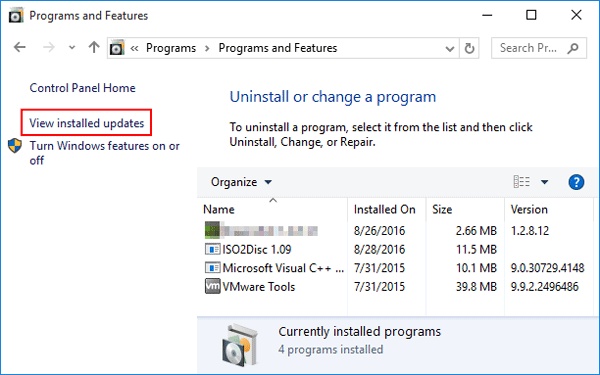The width and height of the screenshot is (600, 375).
Task: Refresh the Programs and Features list
Action: click(x=469, y=48)
